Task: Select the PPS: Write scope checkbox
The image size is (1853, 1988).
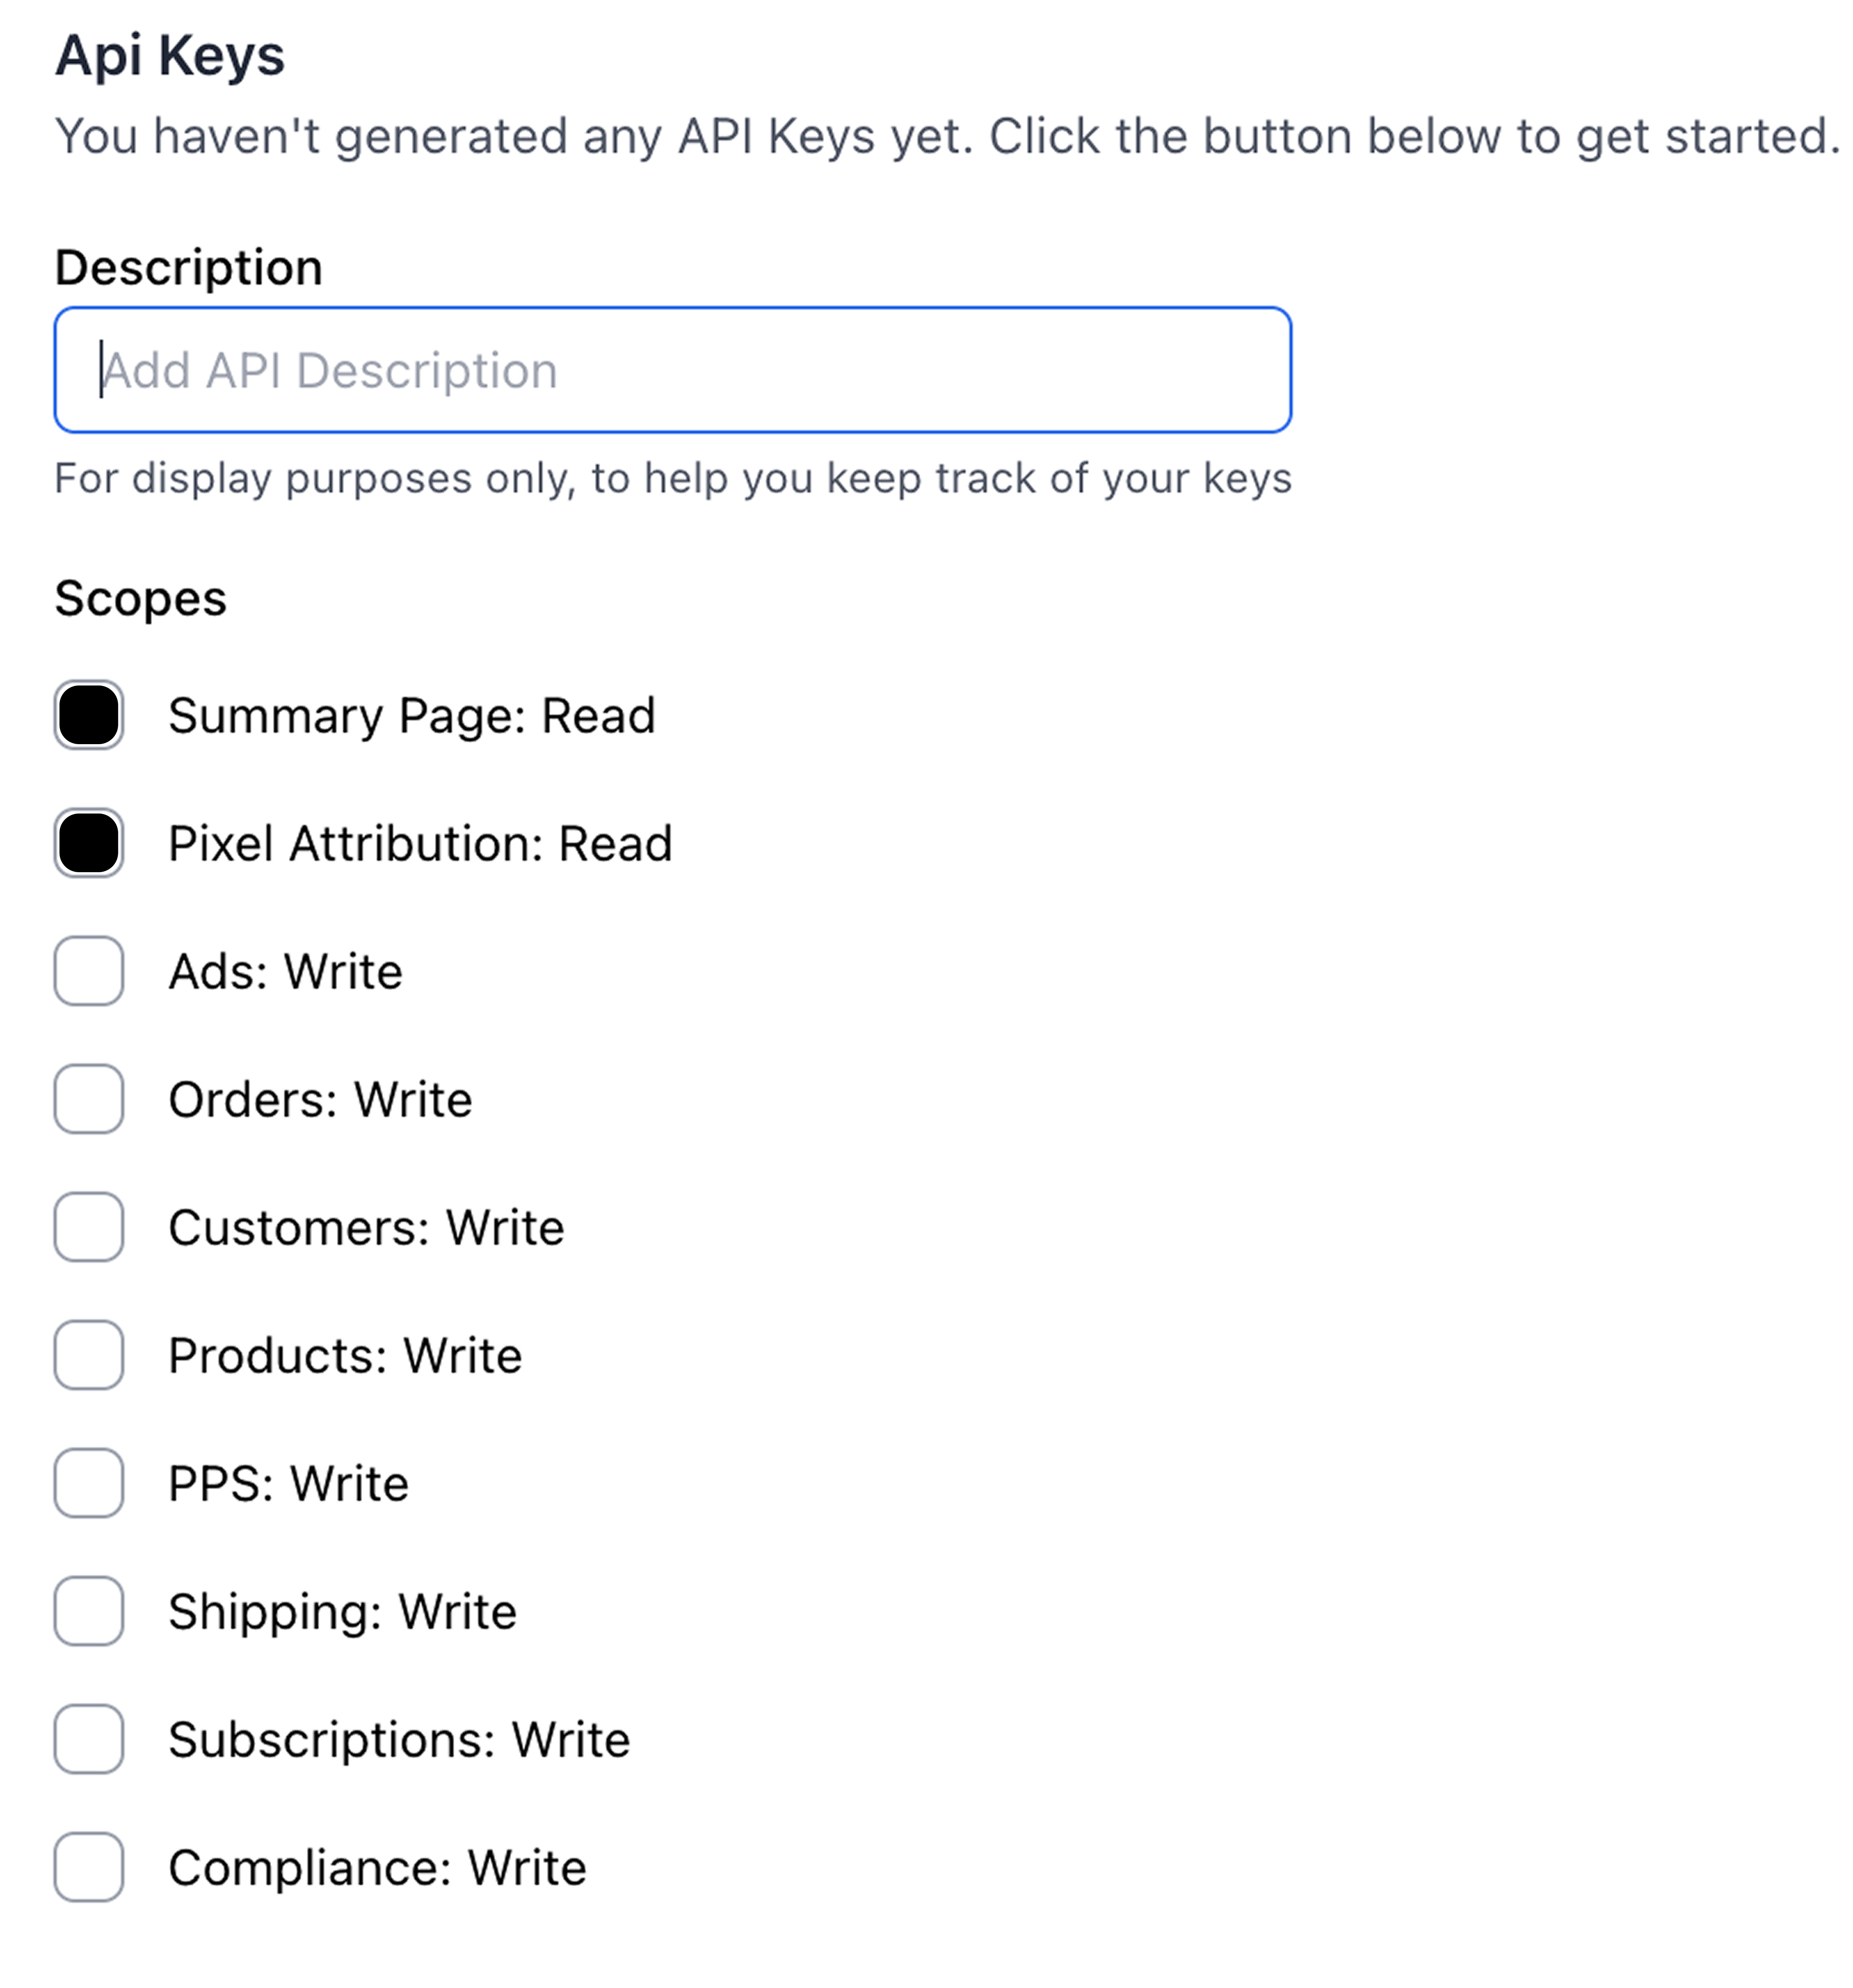Action: pyautogui.click(x=89, y=1483)
